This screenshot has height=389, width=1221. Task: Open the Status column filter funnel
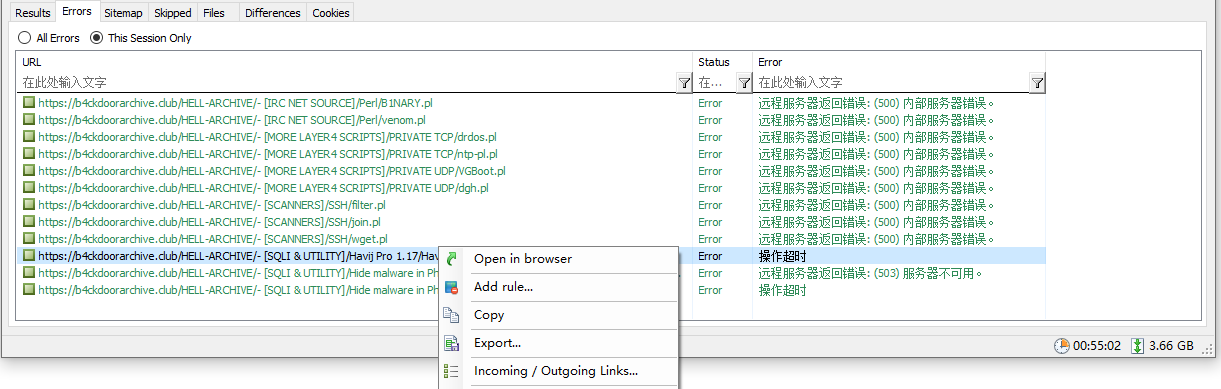tap(744, 82)
